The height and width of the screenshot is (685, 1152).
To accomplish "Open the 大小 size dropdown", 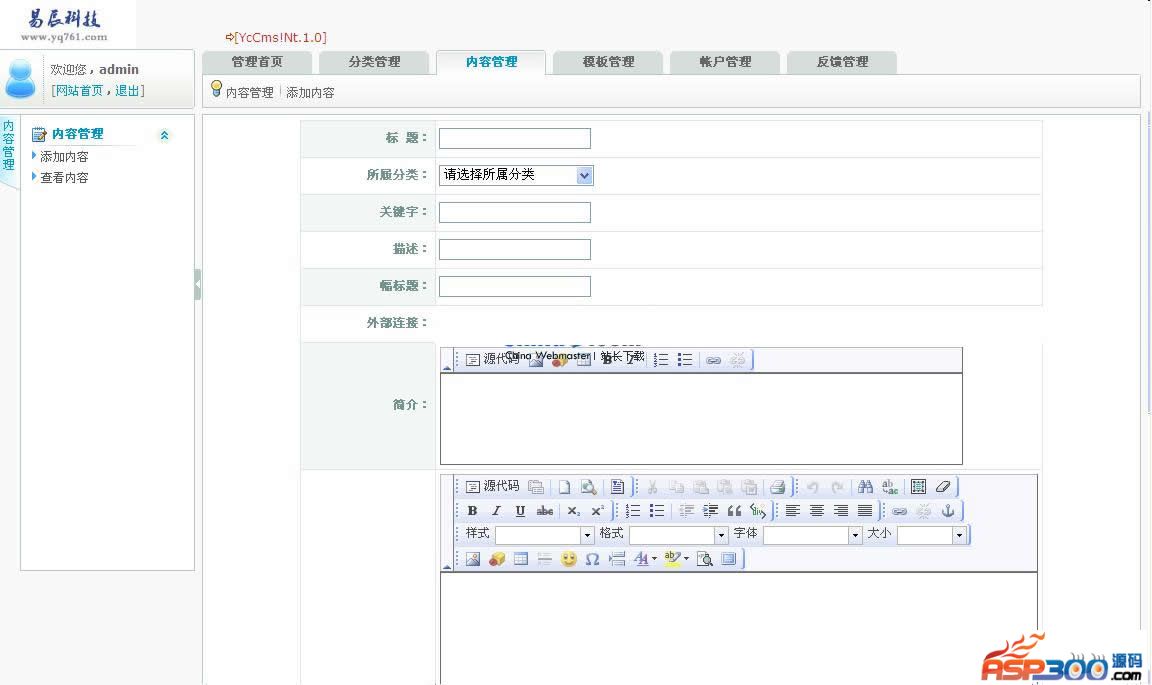I will click(959, 535).
